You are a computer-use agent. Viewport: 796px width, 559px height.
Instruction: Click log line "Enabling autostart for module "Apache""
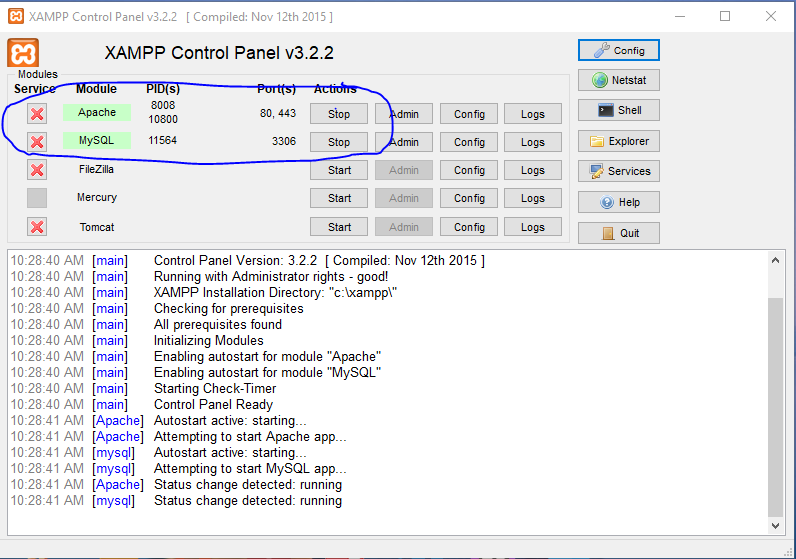click(268, 356)
